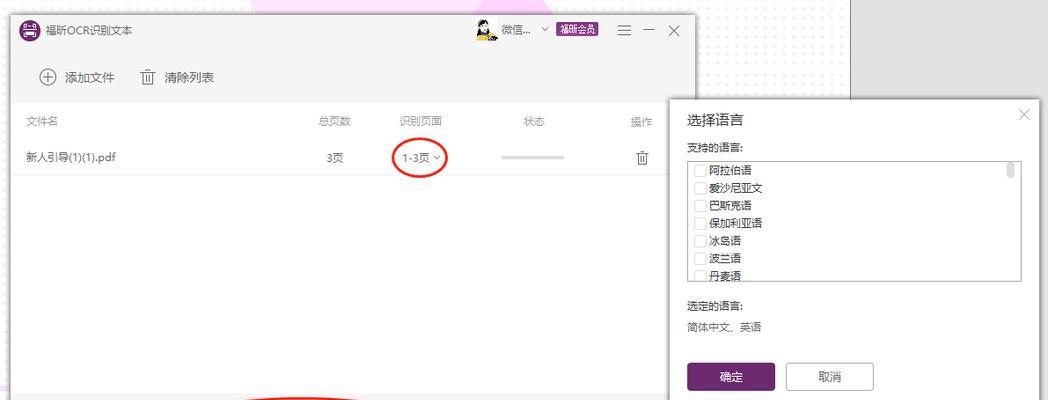Click the add file plus icon
This screenshot has width=1048, height=400.
(47, 78)
